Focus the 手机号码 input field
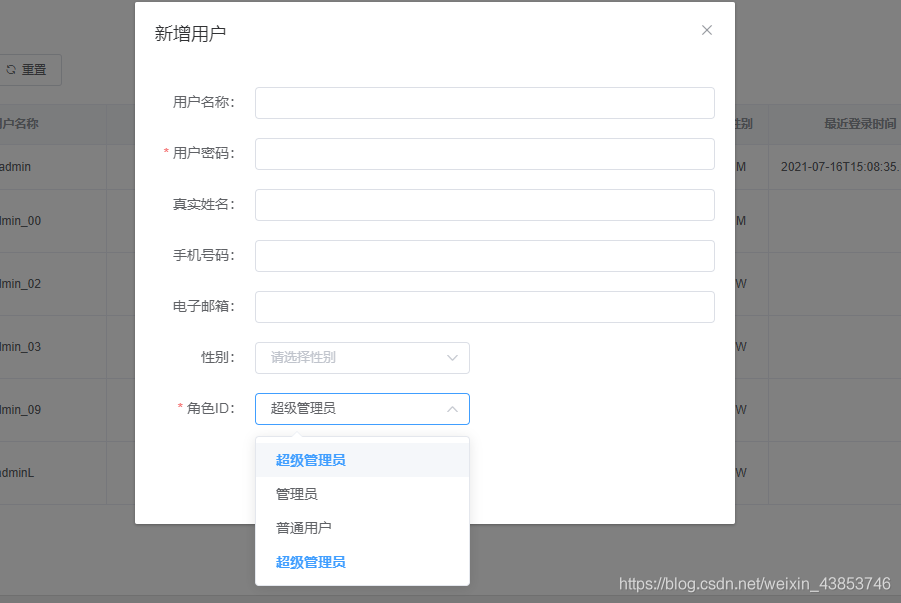Image resolution: width=901 pixels, height=603 pixels. [484, 255]
